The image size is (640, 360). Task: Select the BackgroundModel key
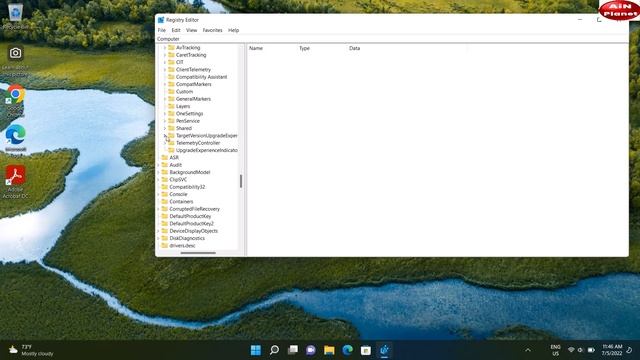pos(189,172)
